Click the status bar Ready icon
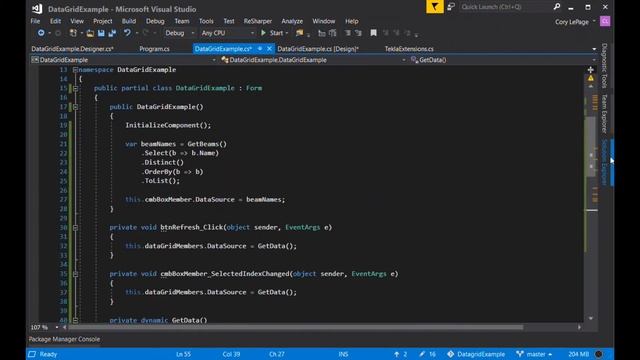 pyautogui.click(x=32, y=354)
